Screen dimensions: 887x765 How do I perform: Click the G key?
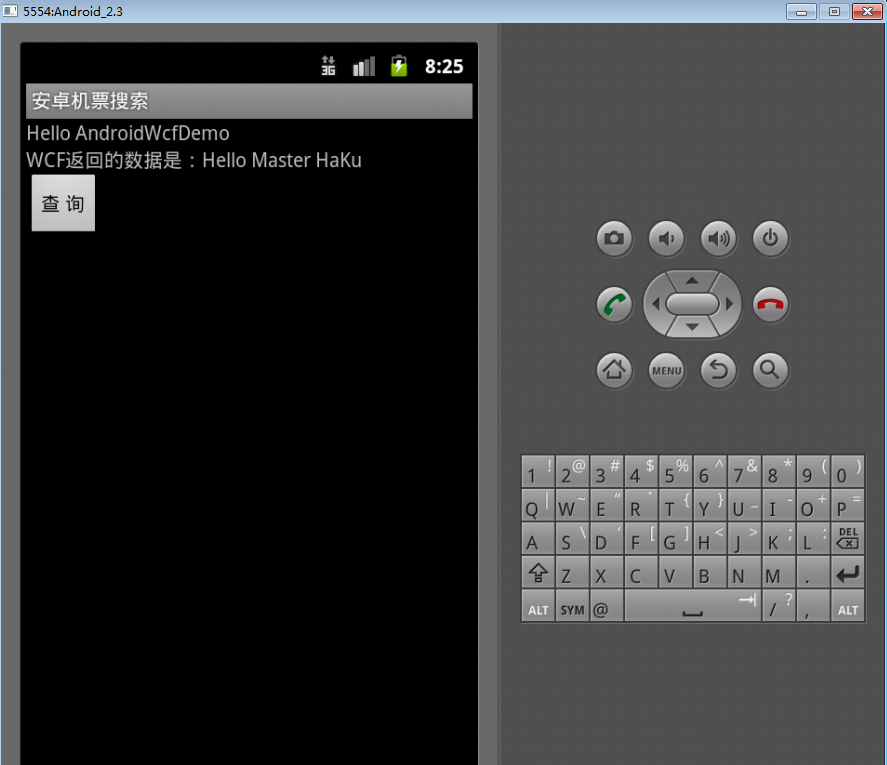tap(675, 538)
